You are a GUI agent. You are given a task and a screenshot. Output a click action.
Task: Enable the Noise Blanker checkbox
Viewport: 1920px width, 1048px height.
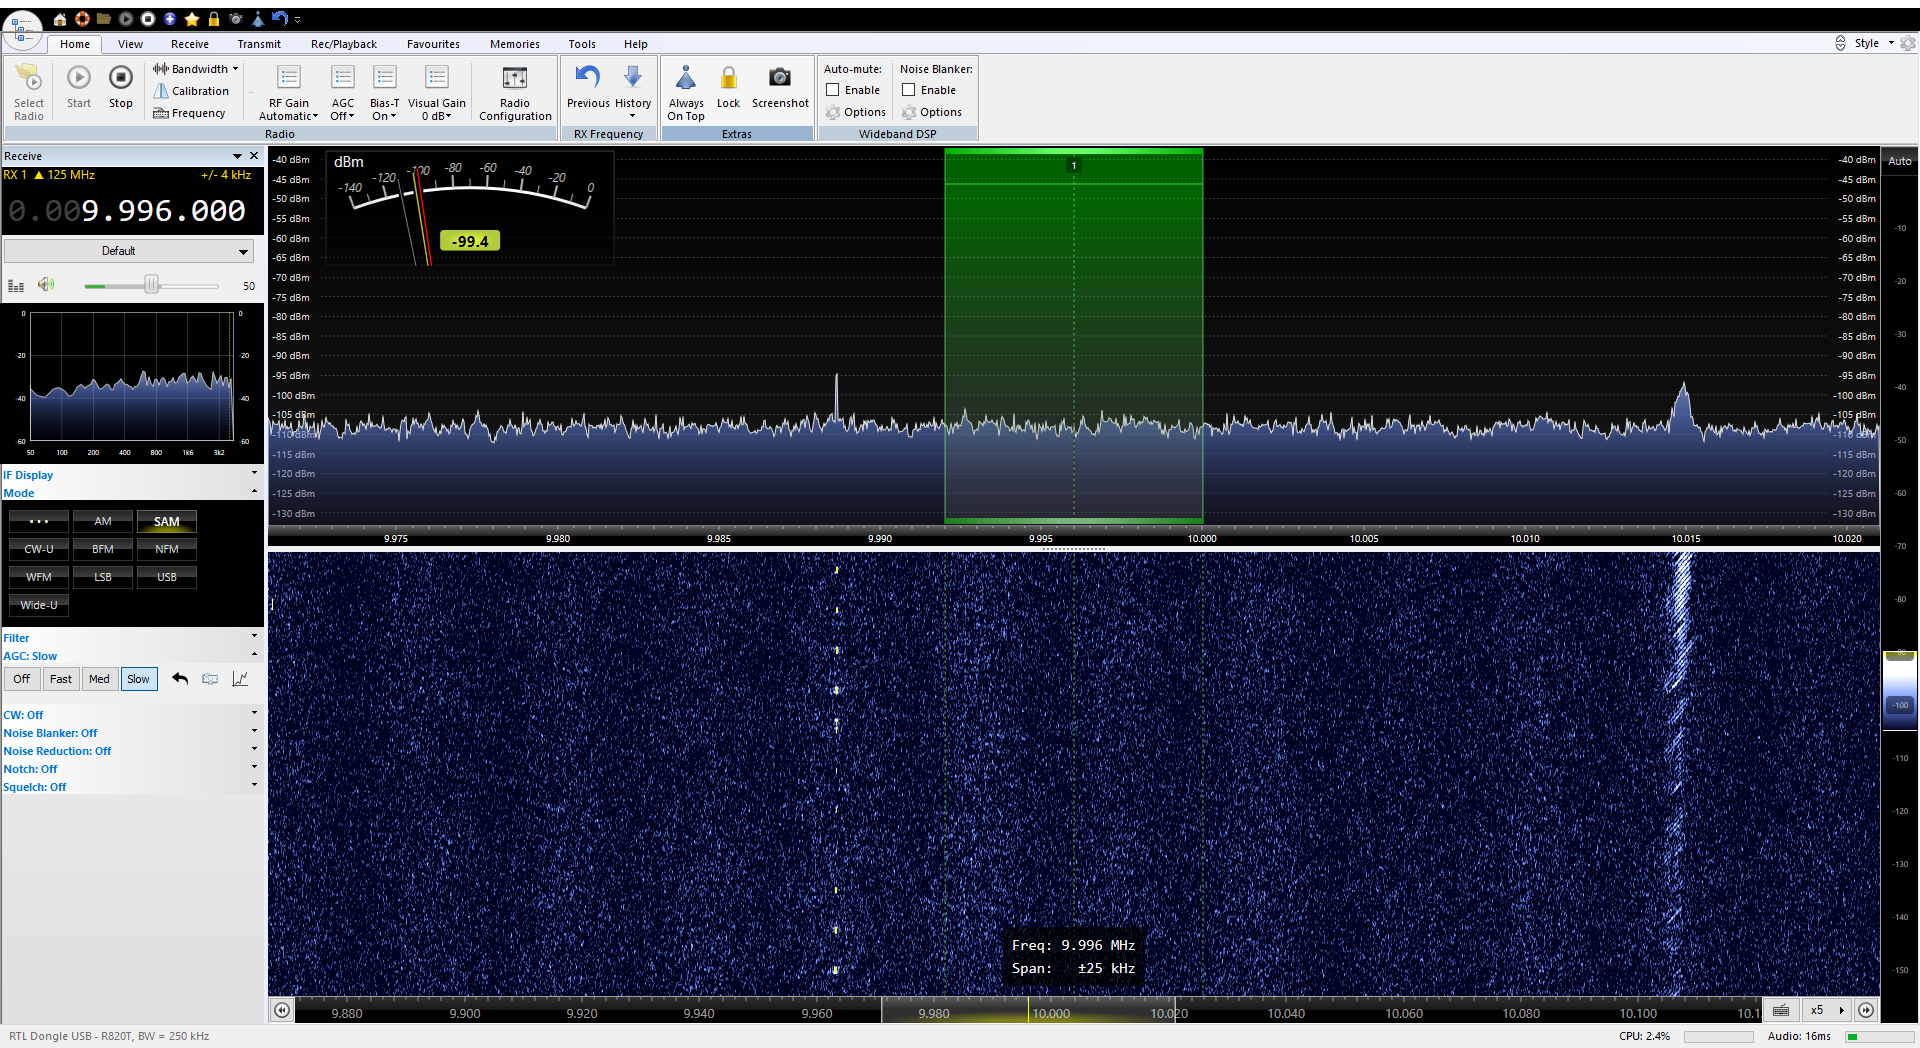909,90
